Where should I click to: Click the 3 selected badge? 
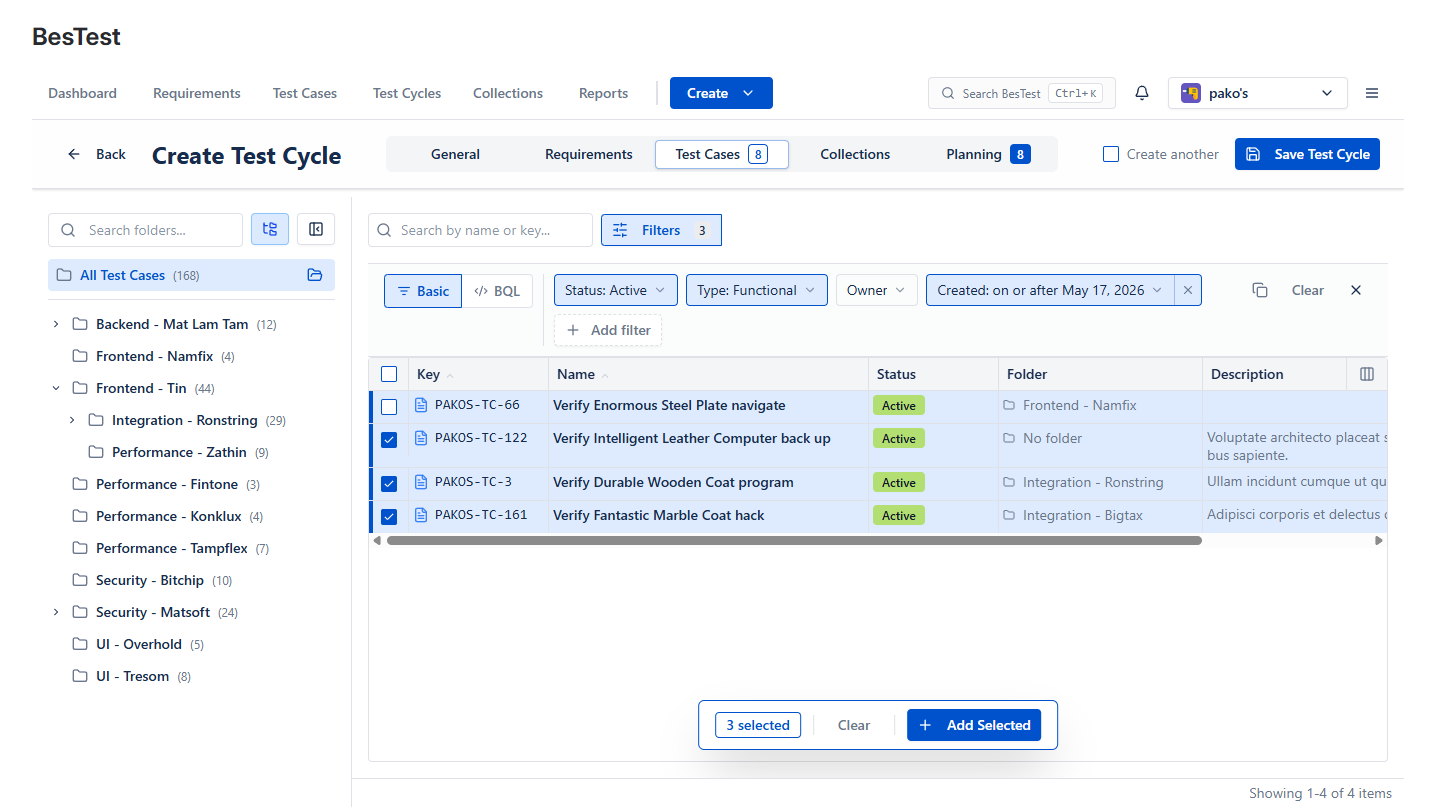(x=758, y=725)
